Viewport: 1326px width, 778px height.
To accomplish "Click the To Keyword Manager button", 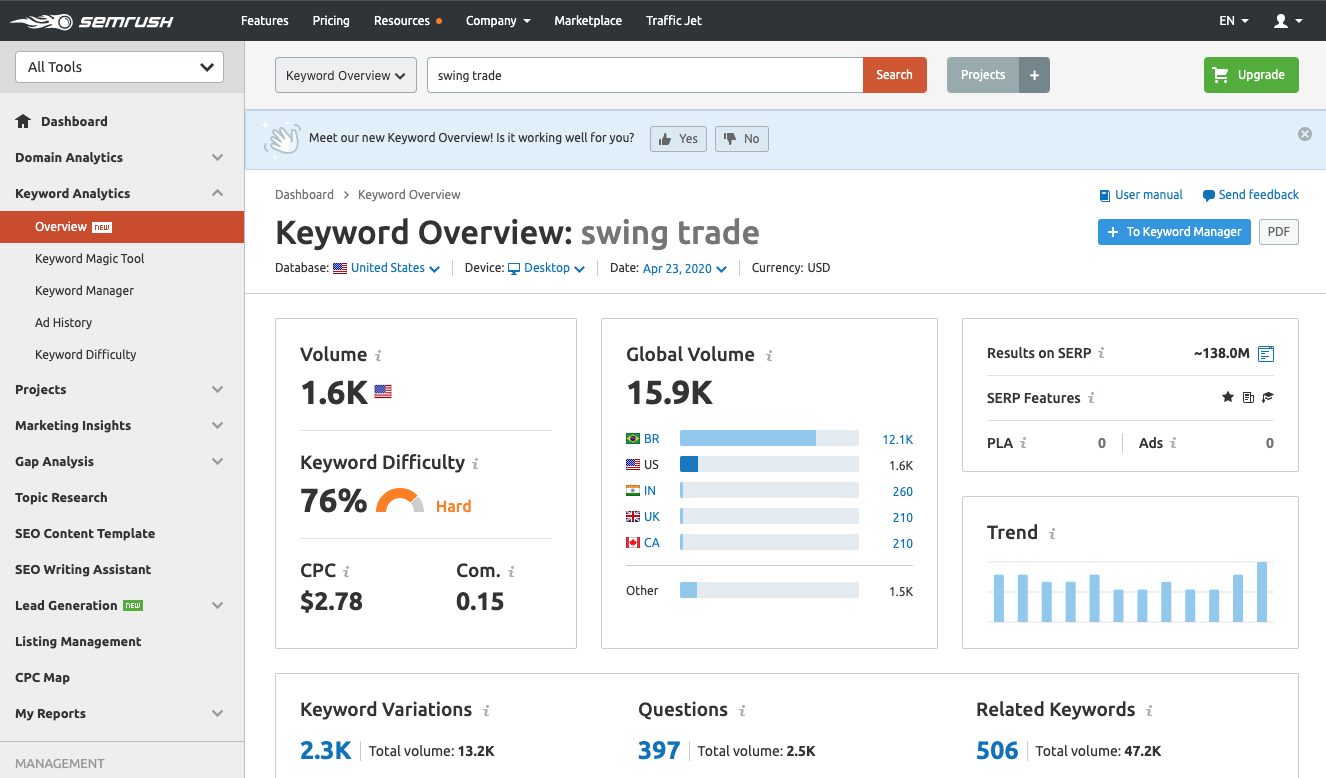I will coord(1174,232).
